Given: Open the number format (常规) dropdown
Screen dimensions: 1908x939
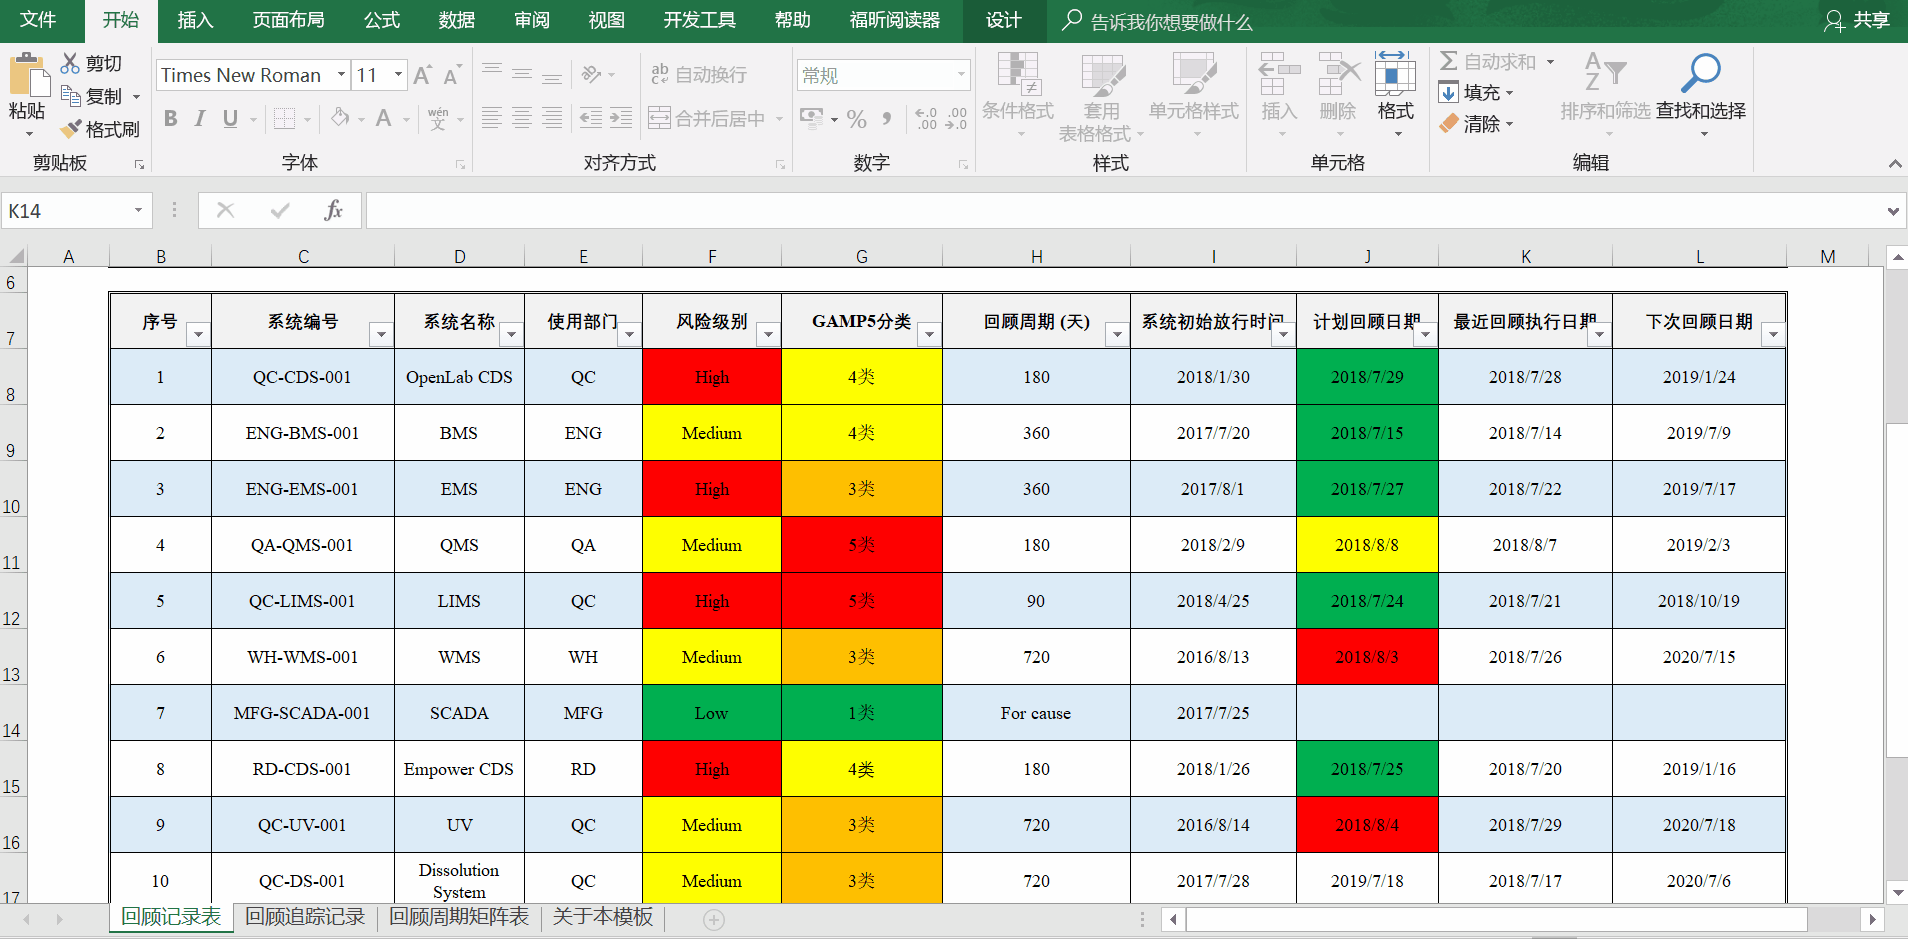Looking at the screenshot, I should tap(961, 75).
